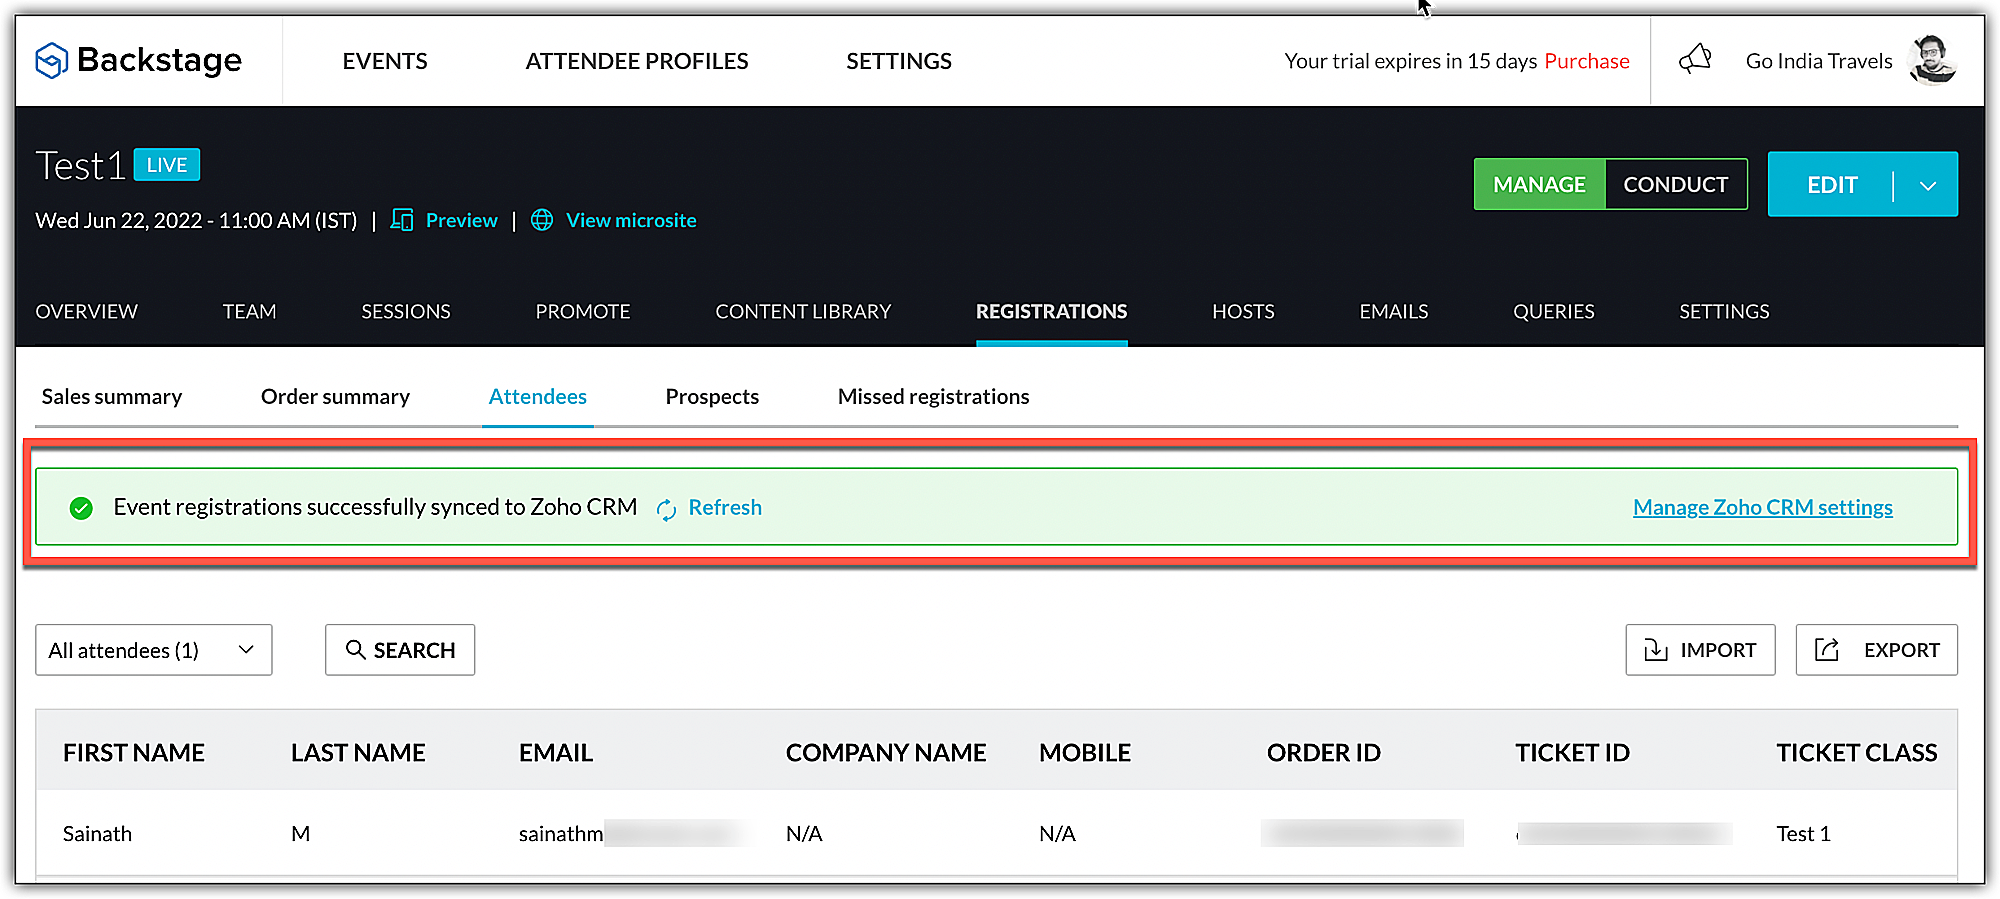Click the Refresh sync icon
The height and width of the screenshot is (899, 2000).
click(666, 509)
